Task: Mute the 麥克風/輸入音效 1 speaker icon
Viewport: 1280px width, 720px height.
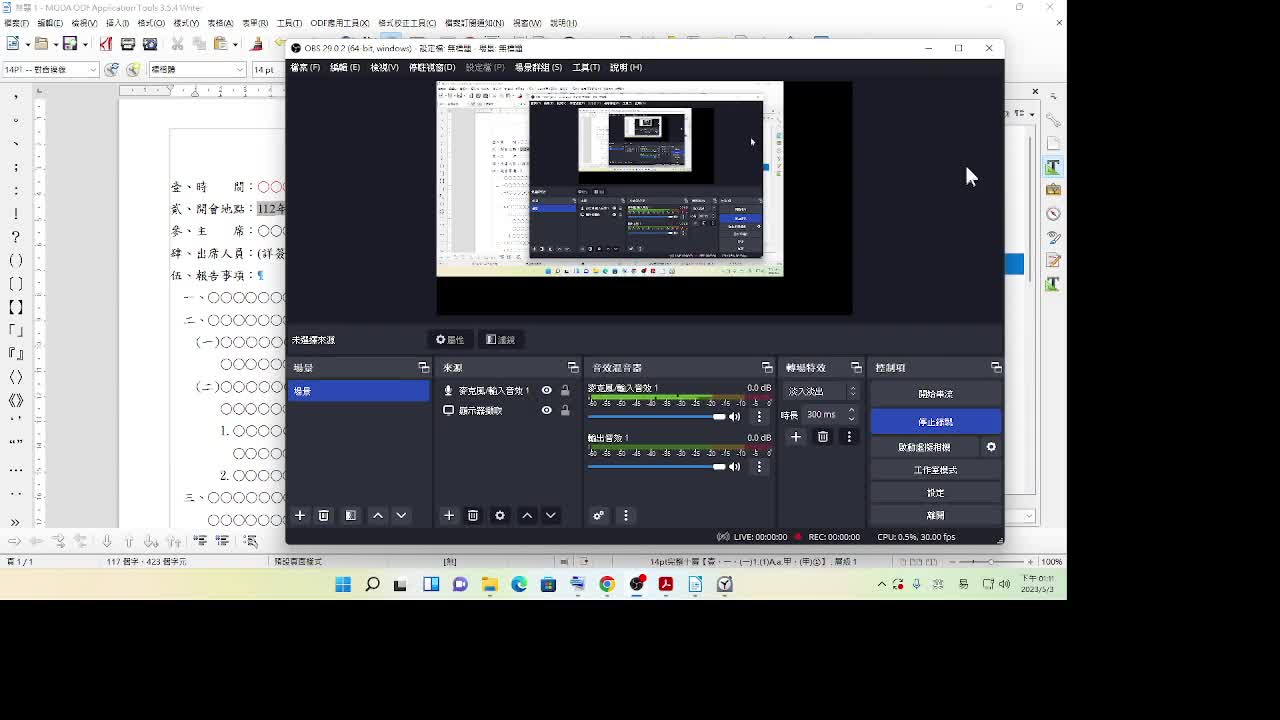Action: 735,416
